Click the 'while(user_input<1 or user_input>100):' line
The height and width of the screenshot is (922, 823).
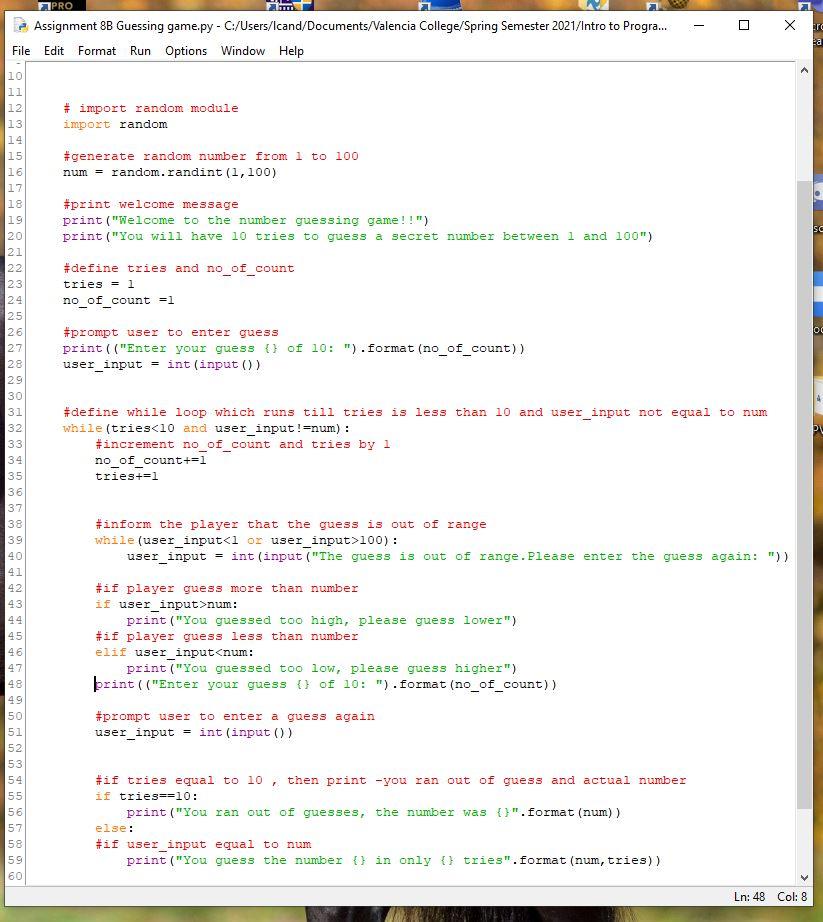pos(246,540)
